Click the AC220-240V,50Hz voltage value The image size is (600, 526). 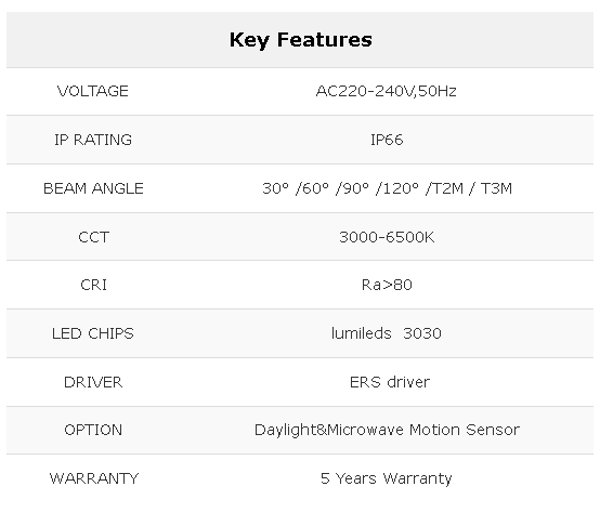(x=386, y=91)
